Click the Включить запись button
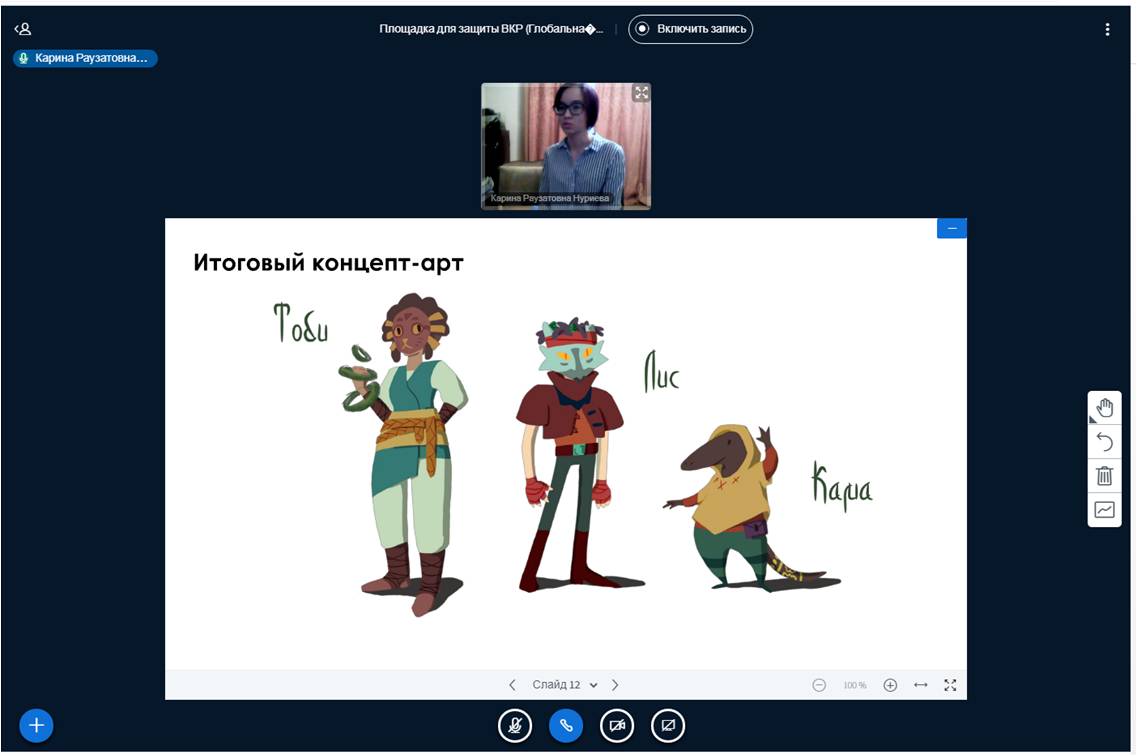Viewport: 1137px width, 756px height. click(x=691, y=29)
